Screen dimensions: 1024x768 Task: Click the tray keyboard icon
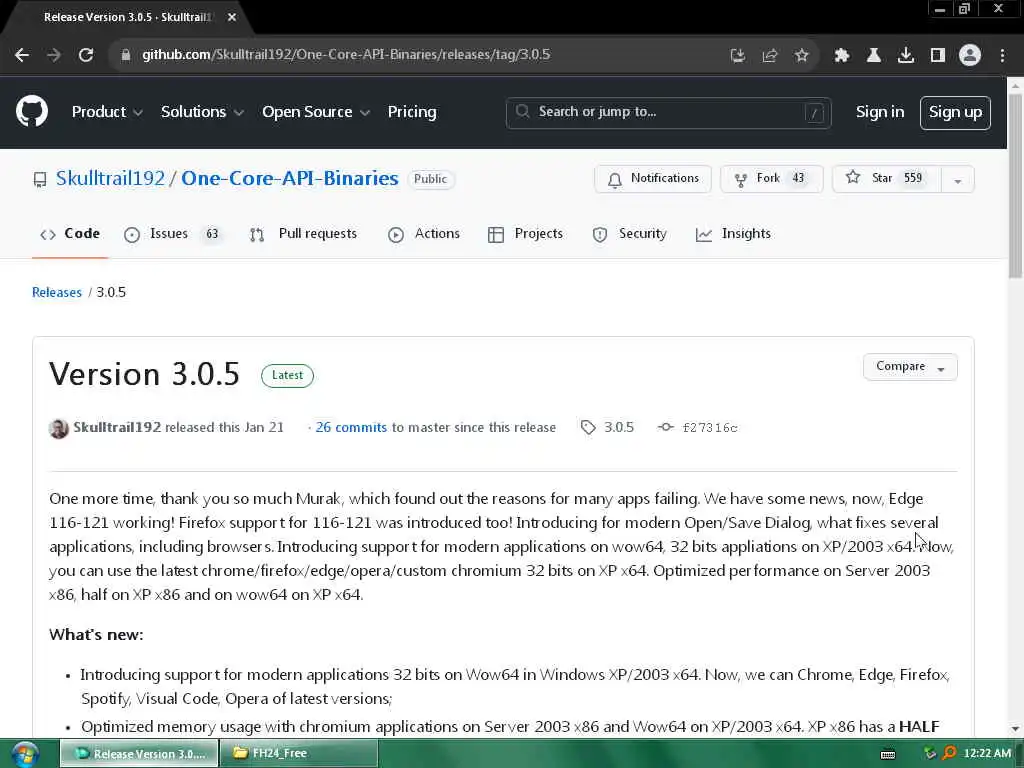tap(888, 754)
